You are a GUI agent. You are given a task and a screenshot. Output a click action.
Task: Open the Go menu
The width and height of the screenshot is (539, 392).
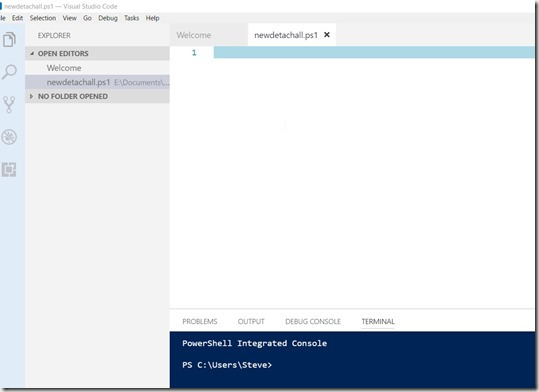pos(87,18)
